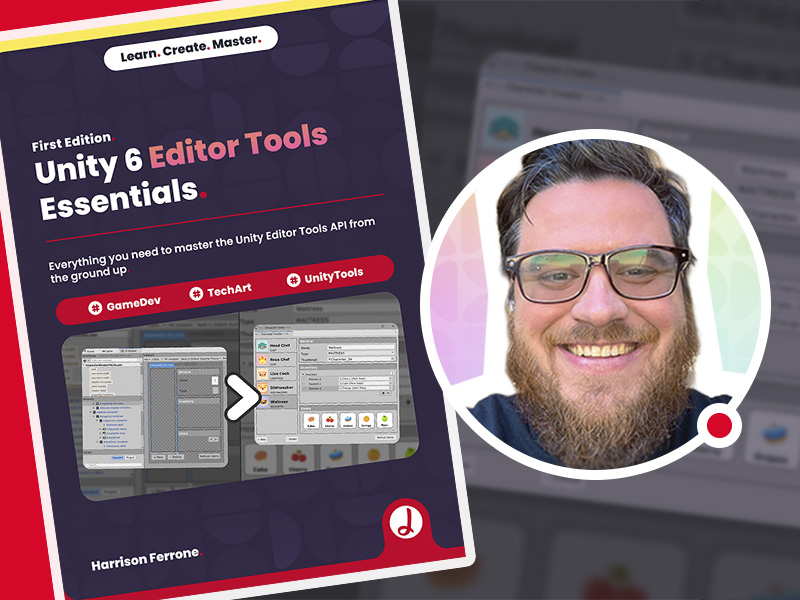
Task: Open the Type dropdown in the General section
Action: click(360, 353)
